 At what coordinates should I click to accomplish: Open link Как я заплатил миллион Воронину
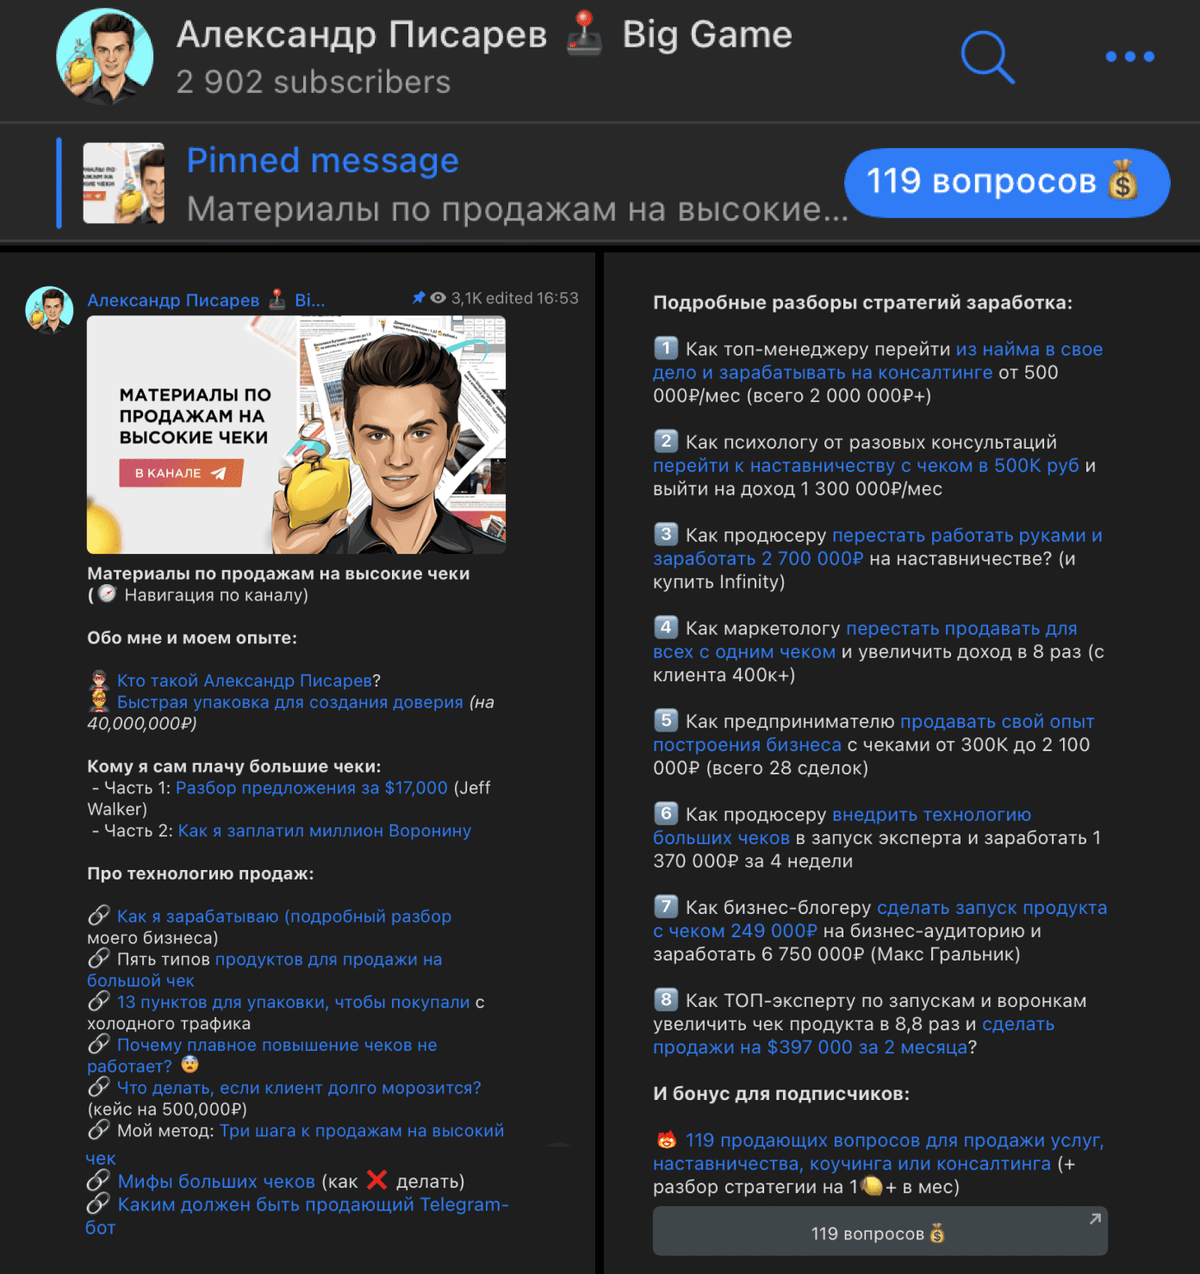point(325,831)
